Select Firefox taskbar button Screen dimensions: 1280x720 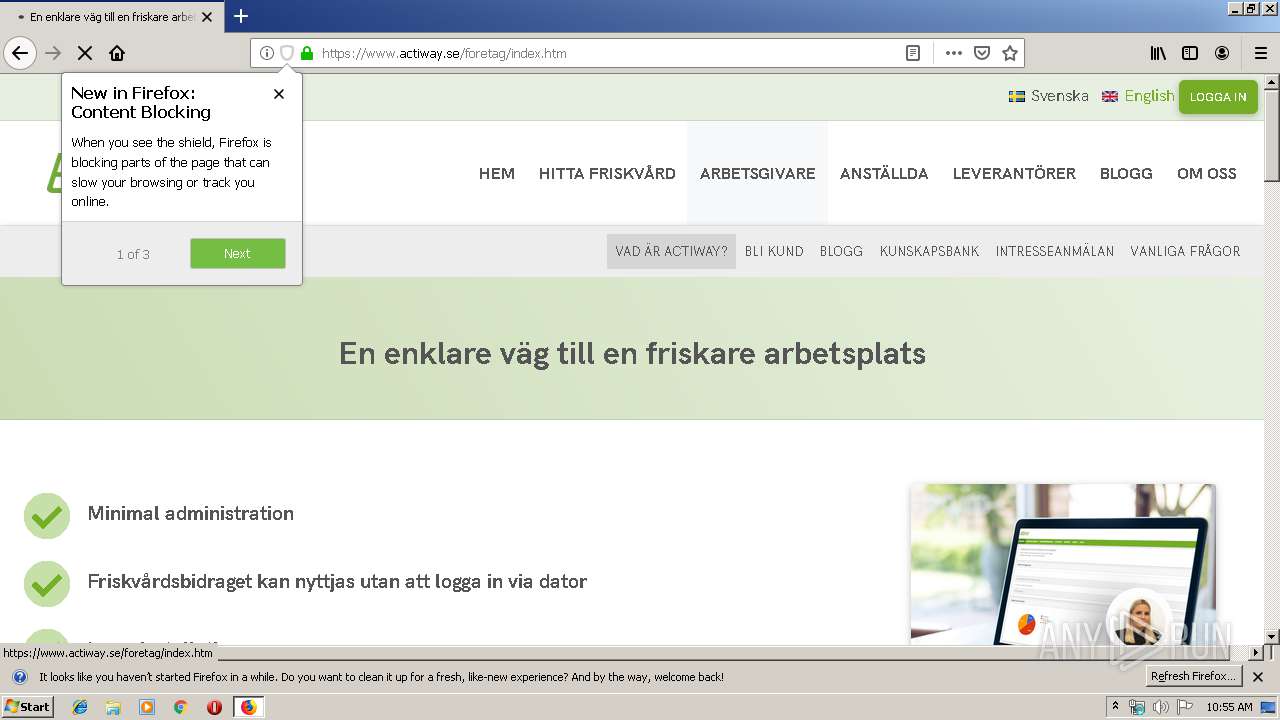248,707
